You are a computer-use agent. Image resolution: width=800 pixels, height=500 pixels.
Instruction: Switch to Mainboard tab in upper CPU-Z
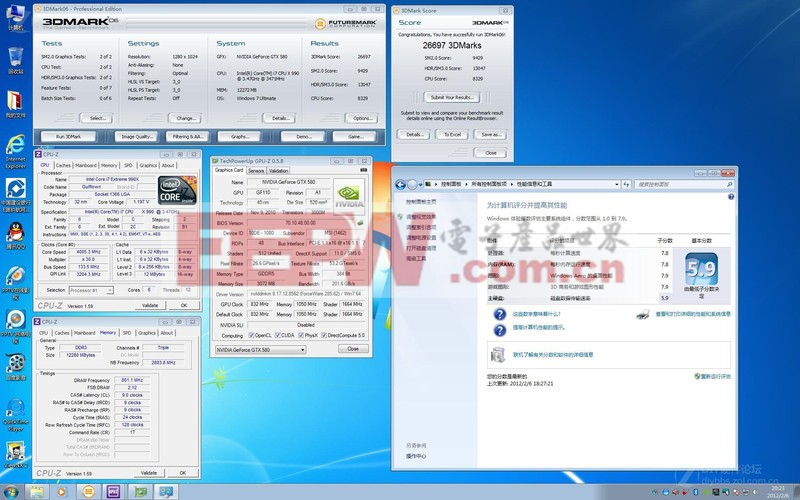coord(86,165)
